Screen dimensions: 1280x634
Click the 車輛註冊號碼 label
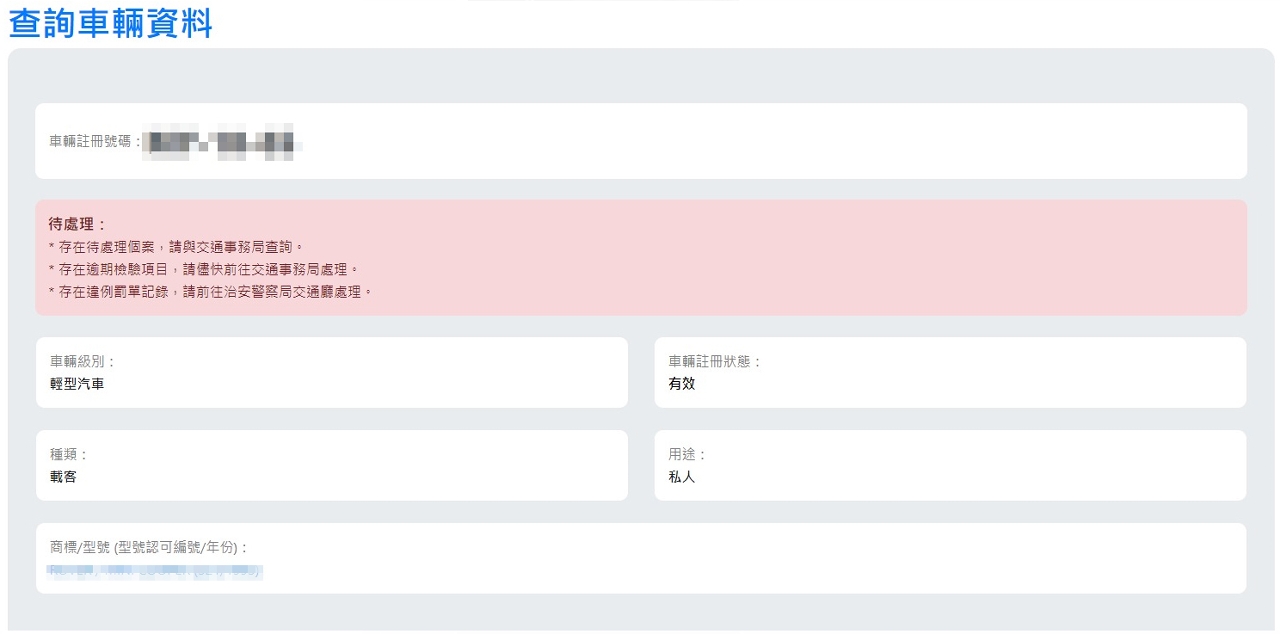click(x=96, y=141)
